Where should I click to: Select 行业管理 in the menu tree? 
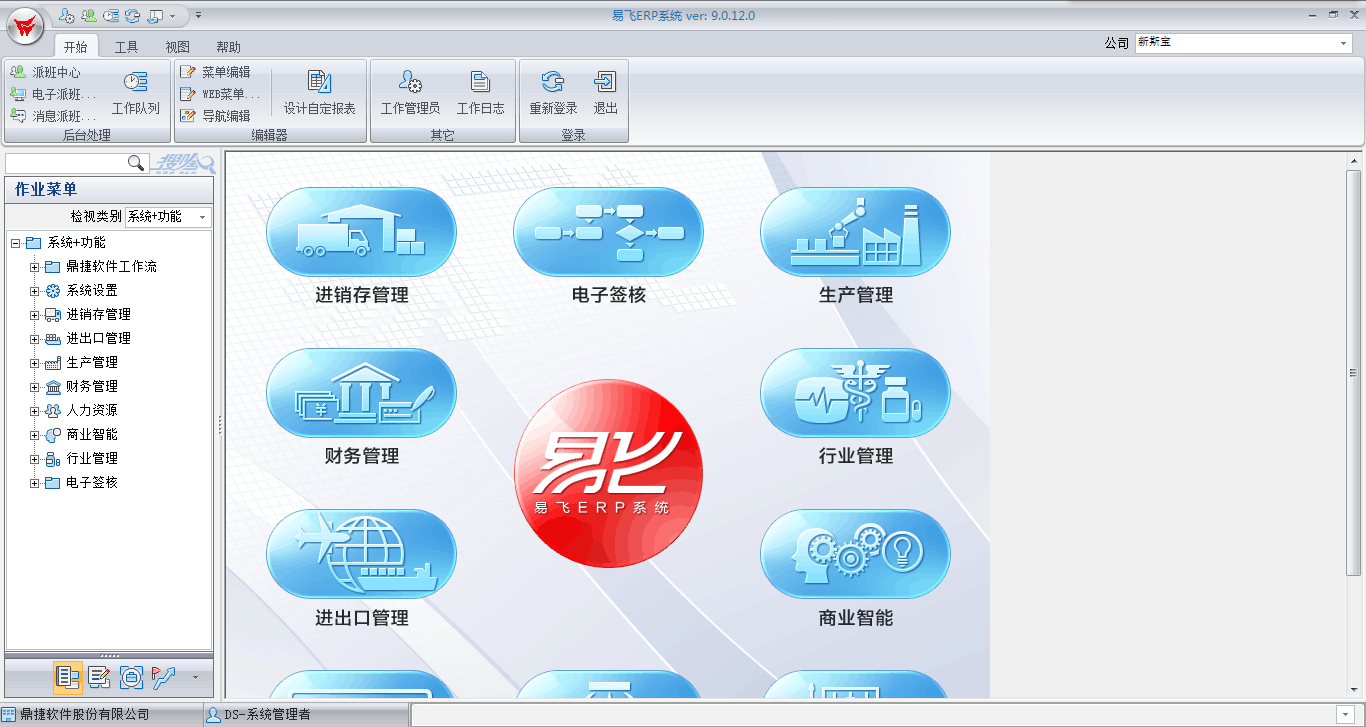[92, 458]
